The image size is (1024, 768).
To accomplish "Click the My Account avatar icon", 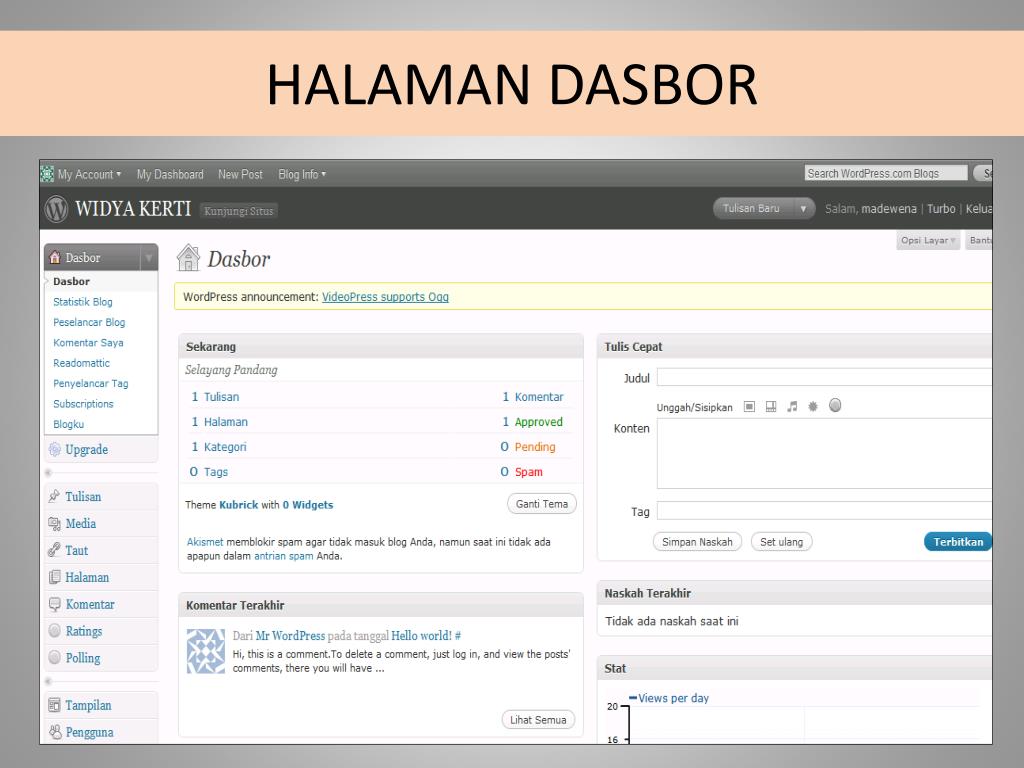I will click(x=47, y=174).
